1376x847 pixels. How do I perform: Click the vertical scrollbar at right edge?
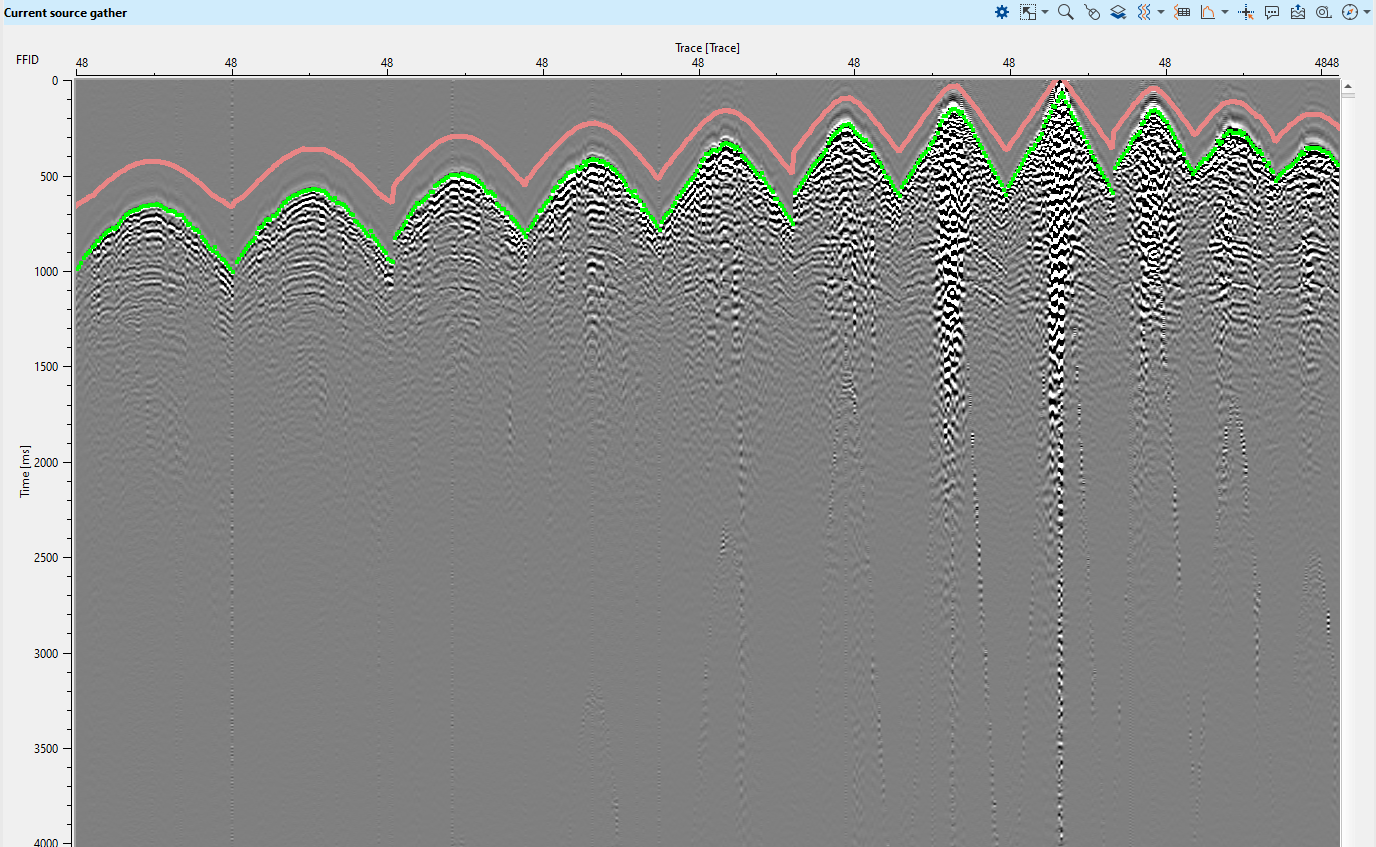[1348, 400]
